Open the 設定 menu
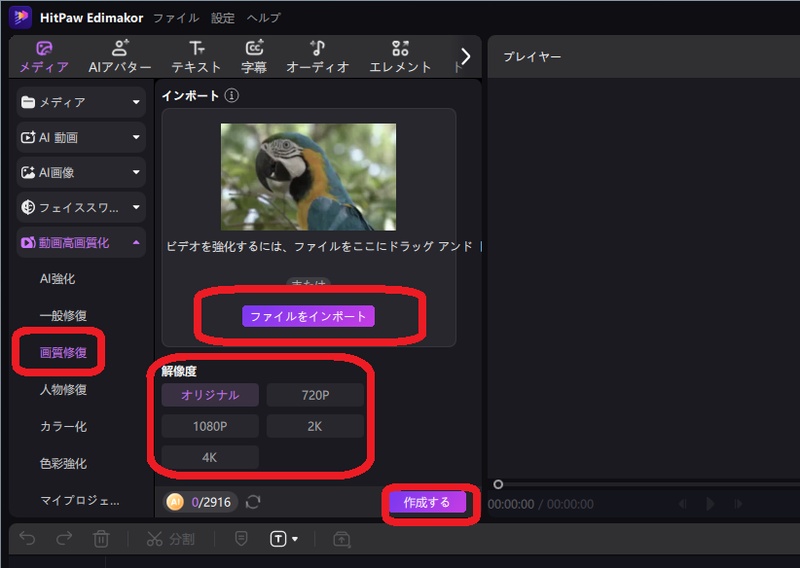 tap(223, 18)
